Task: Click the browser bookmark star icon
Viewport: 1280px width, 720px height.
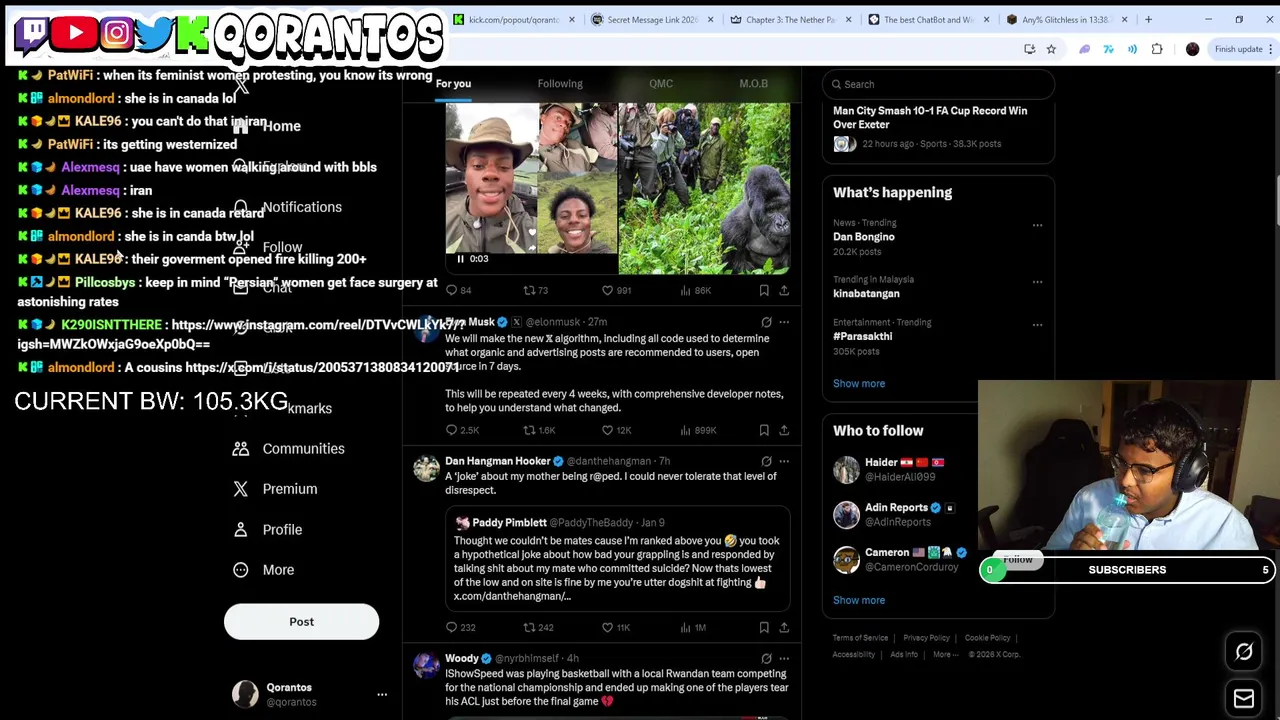Action: click(x=1051, y=49)
